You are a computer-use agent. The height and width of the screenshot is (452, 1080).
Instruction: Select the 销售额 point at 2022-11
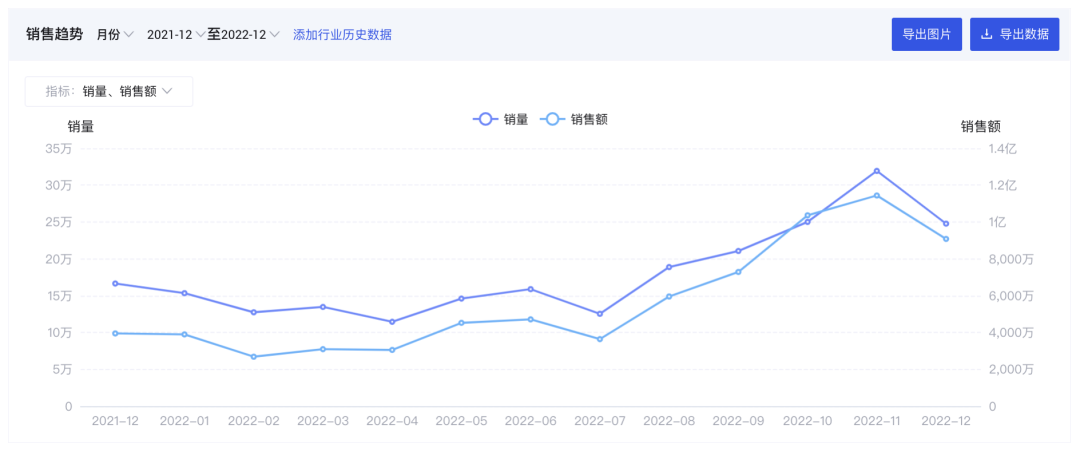coord(877,196)
